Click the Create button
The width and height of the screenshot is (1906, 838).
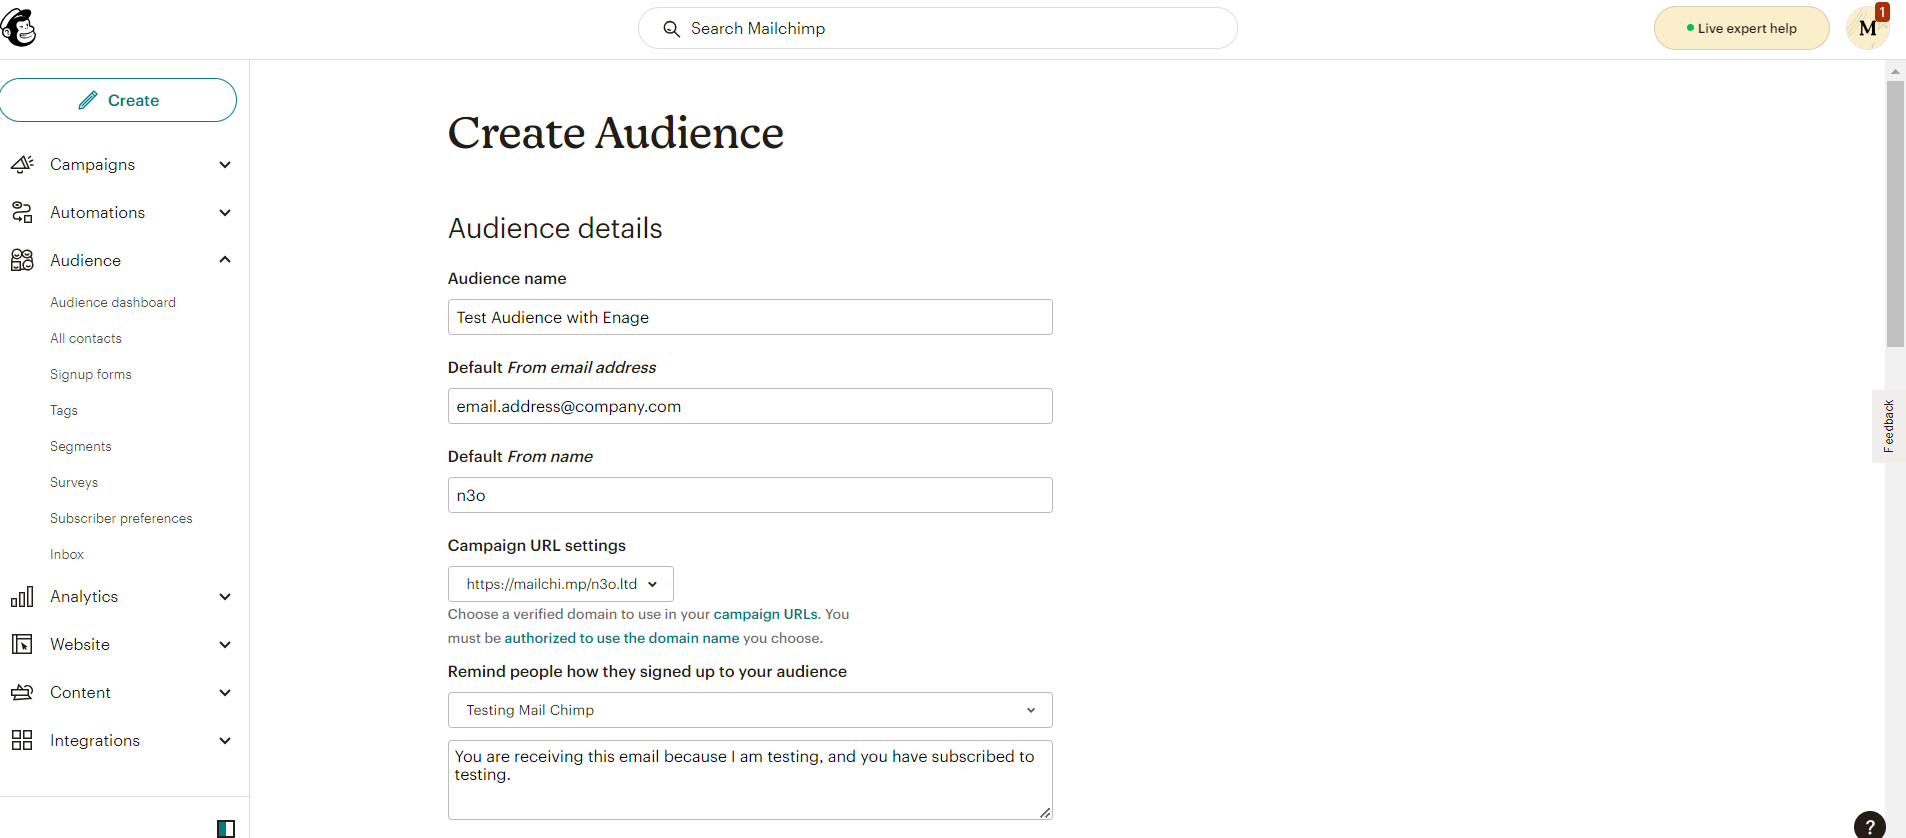pos(118,100)
